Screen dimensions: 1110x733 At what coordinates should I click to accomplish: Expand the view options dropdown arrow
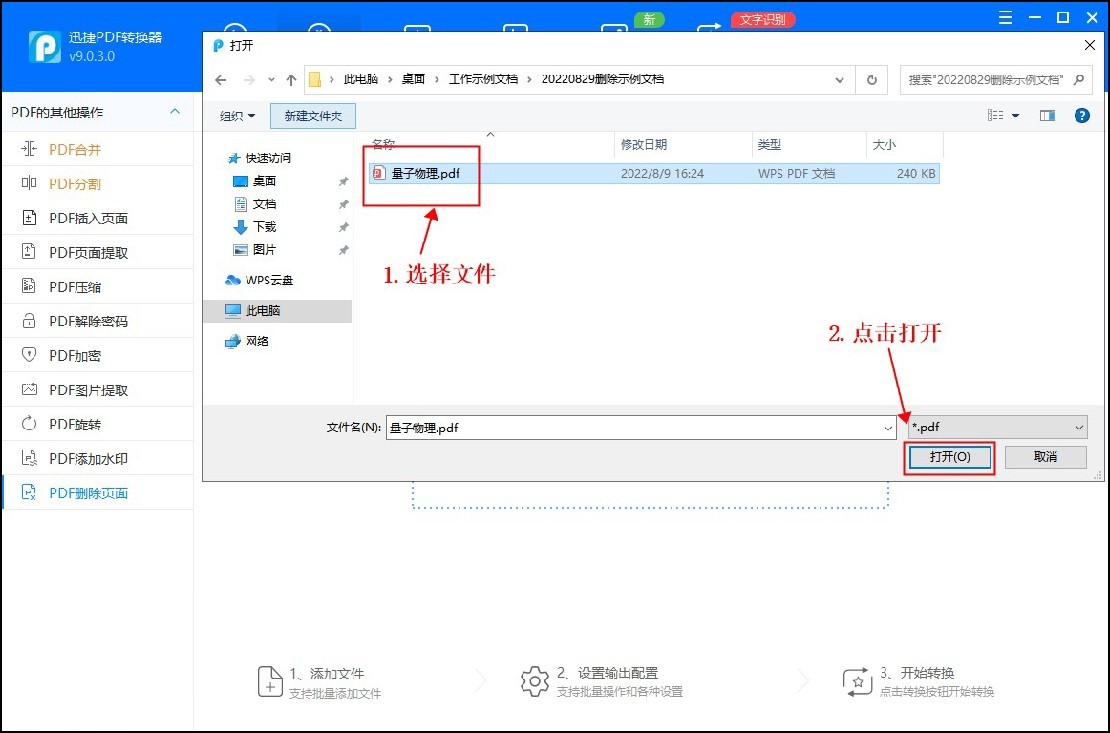tap(1013, 115)
